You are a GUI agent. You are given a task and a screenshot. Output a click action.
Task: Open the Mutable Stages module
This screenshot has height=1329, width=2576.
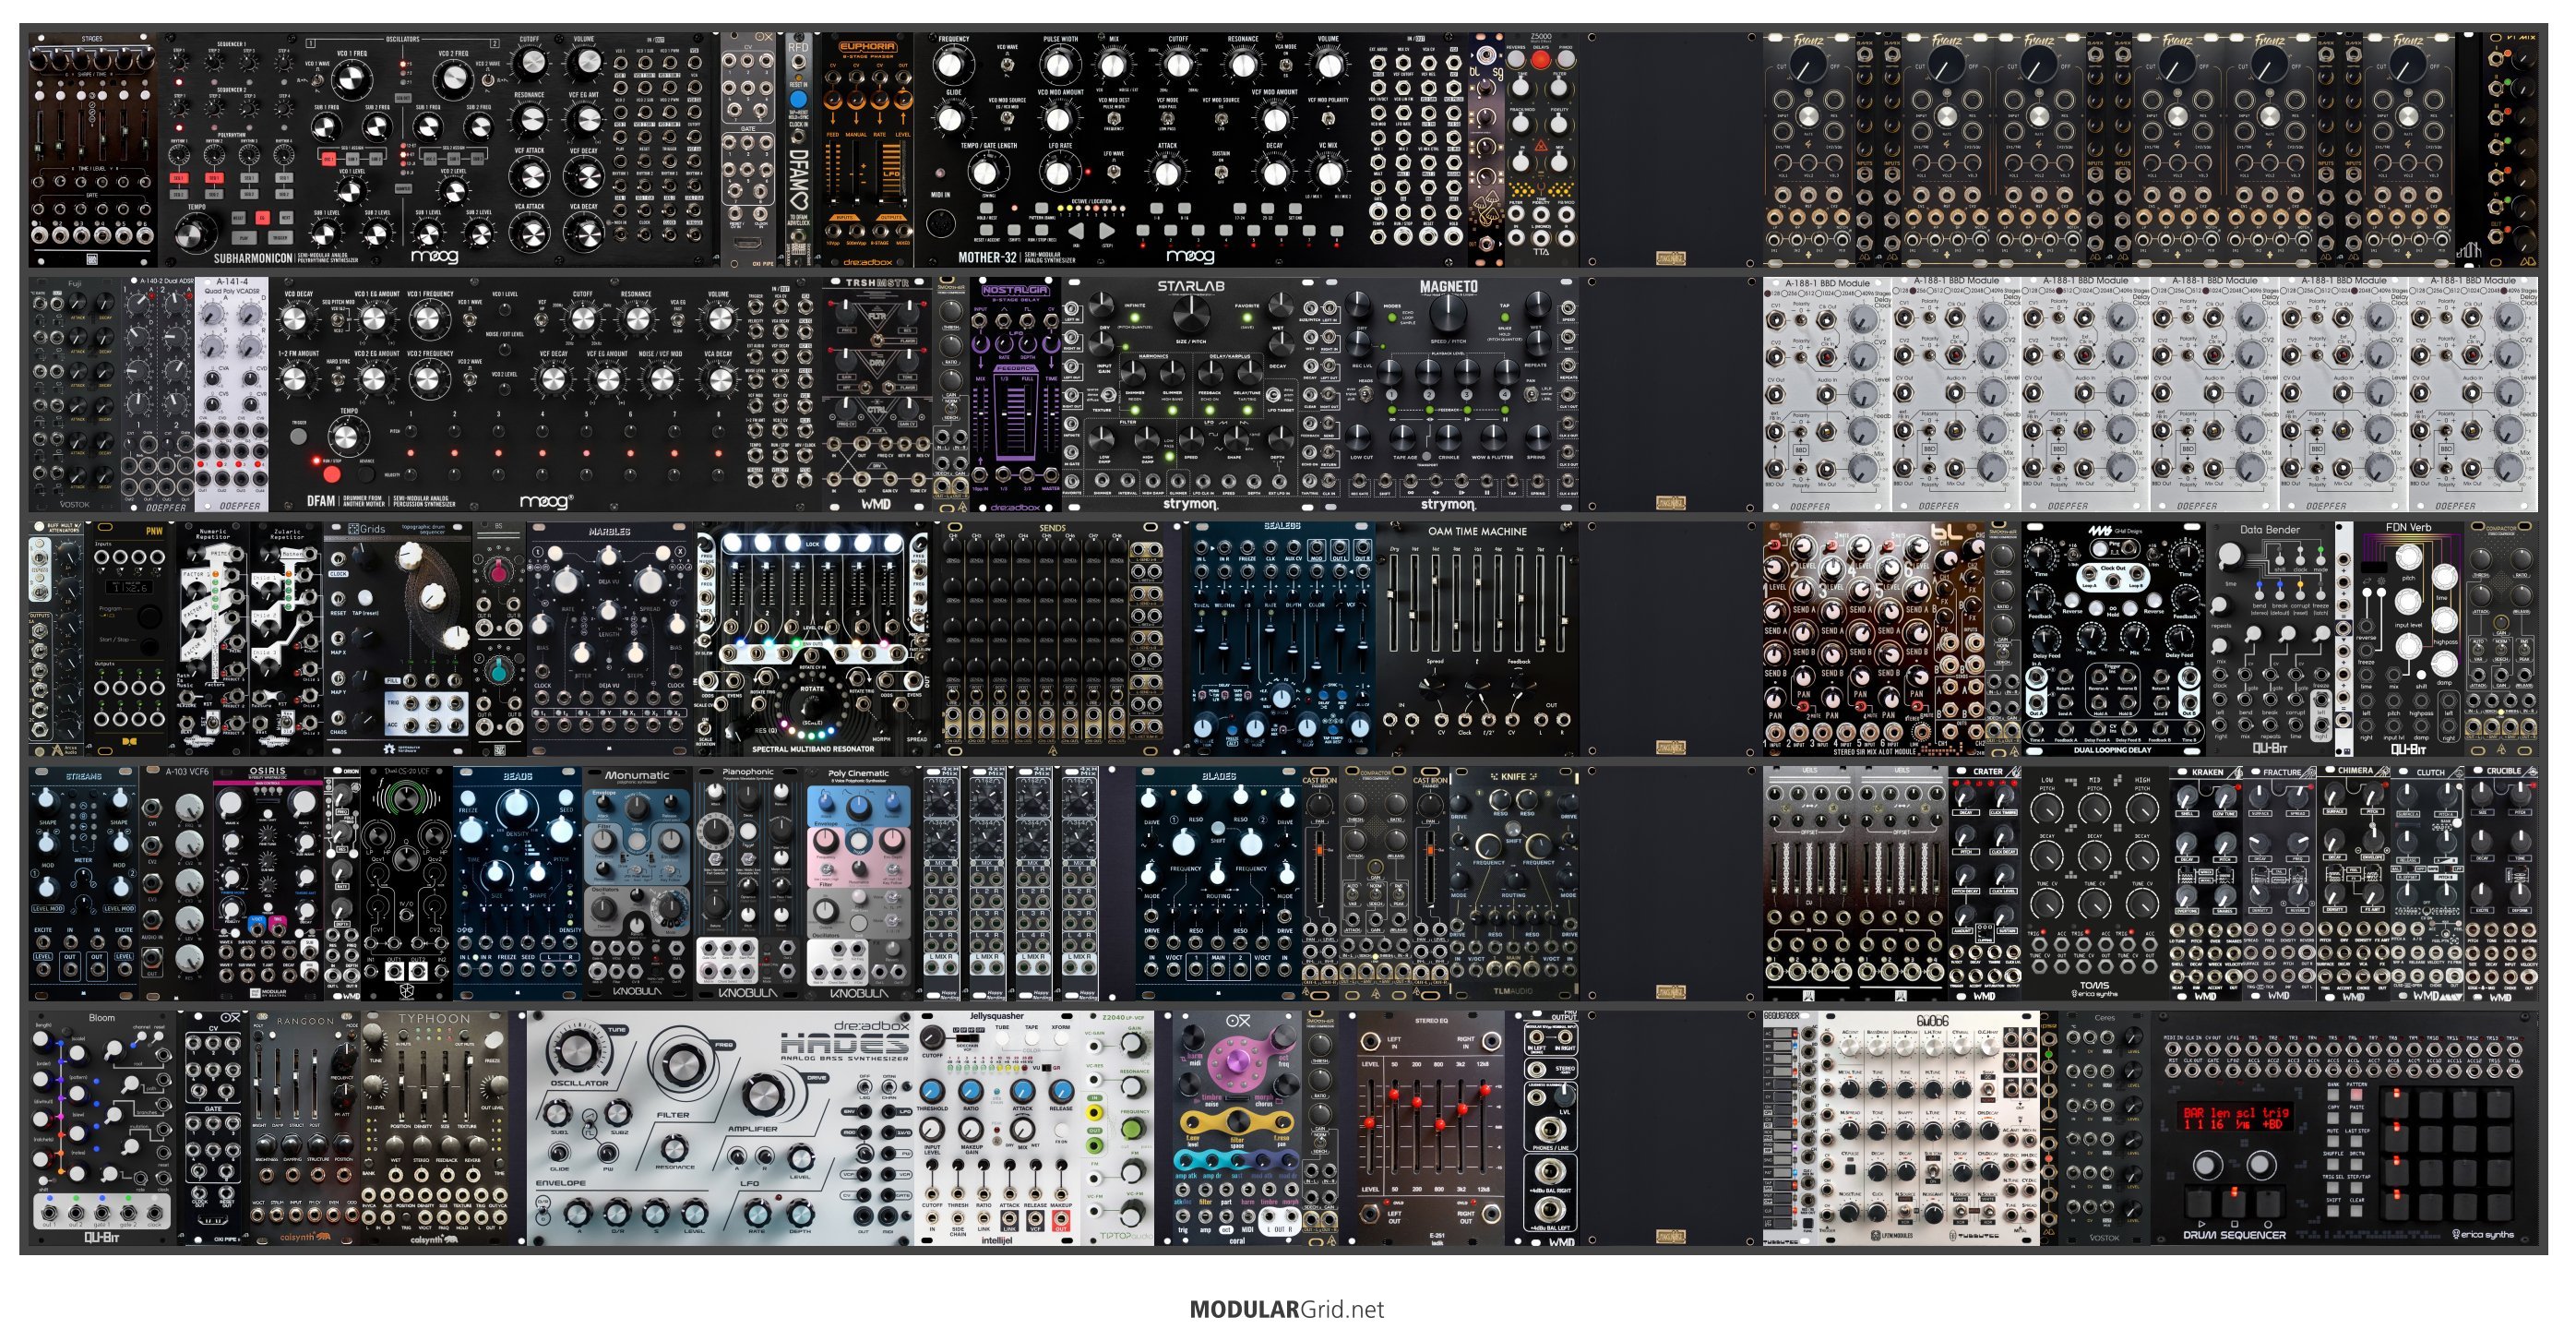pyautogui.click(x=92, y=150)
